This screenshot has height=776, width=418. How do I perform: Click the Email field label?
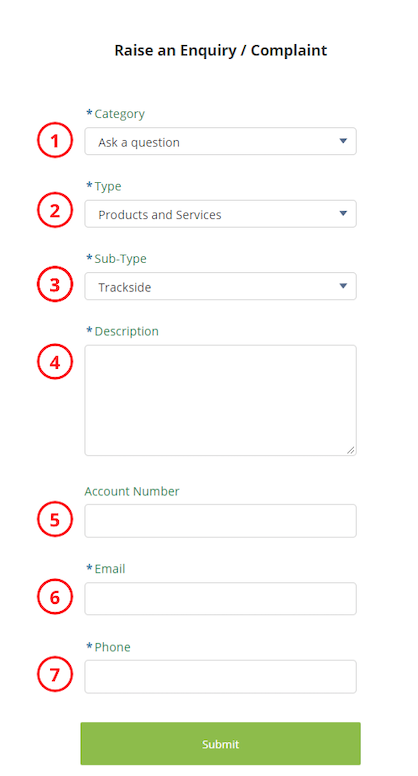coord(110,569)
